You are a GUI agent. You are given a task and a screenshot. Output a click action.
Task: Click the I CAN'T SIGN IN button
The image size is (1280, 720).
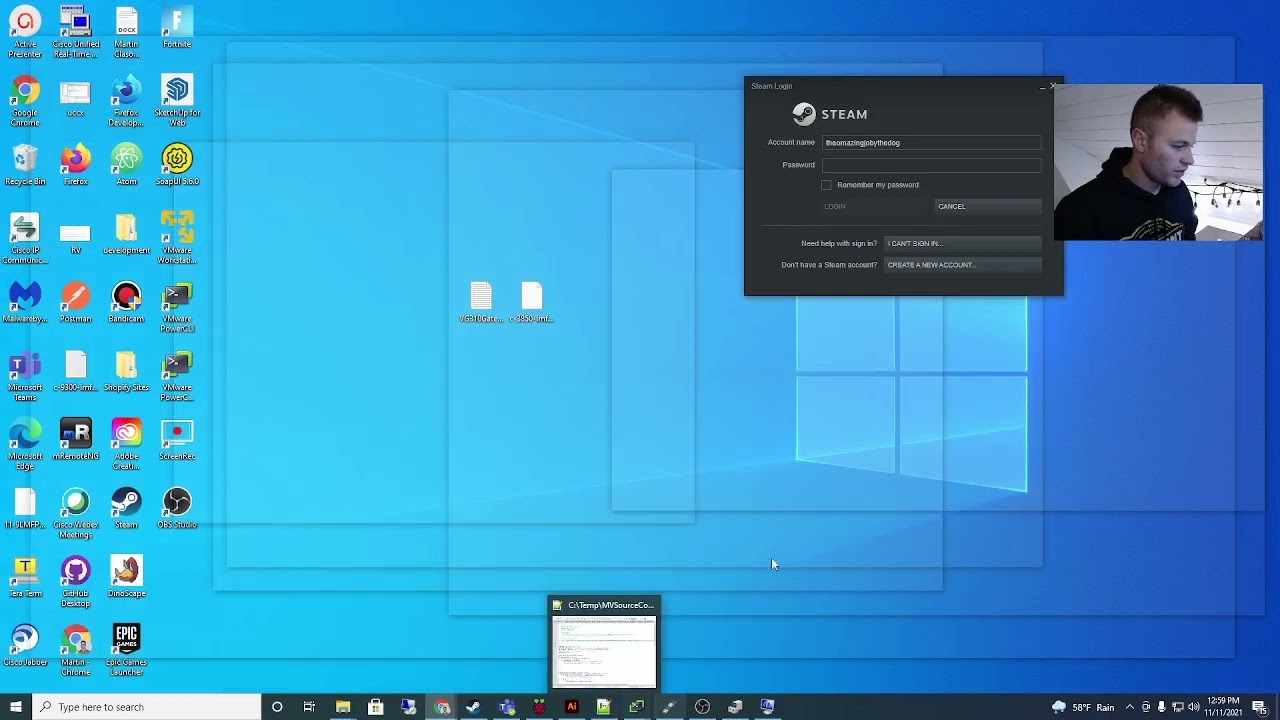[x=962, y=243]
